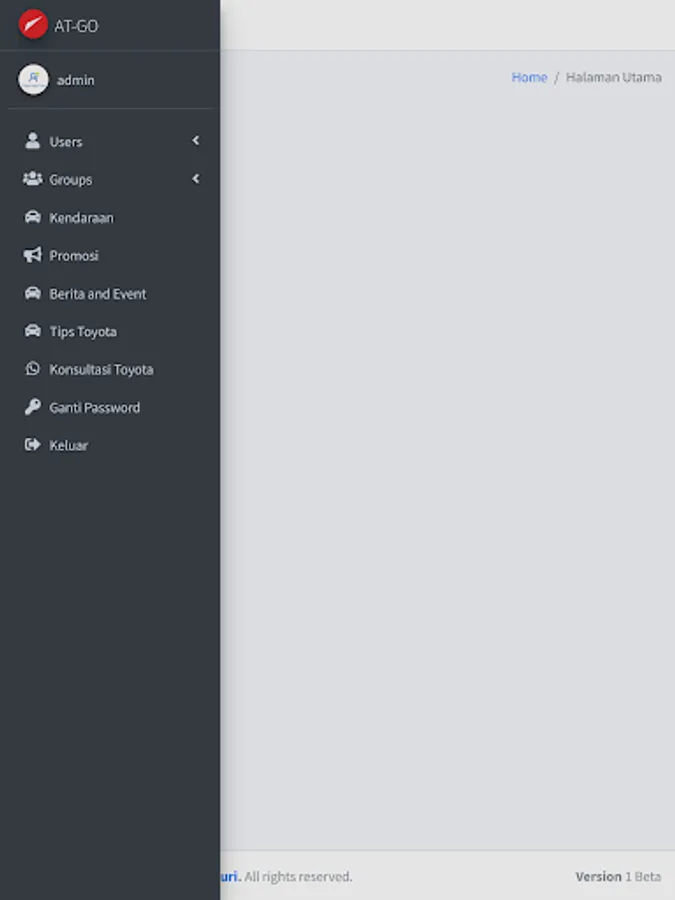Click the Home breadcrumb link
The image size is (675, 900).
tap(529, 77)
